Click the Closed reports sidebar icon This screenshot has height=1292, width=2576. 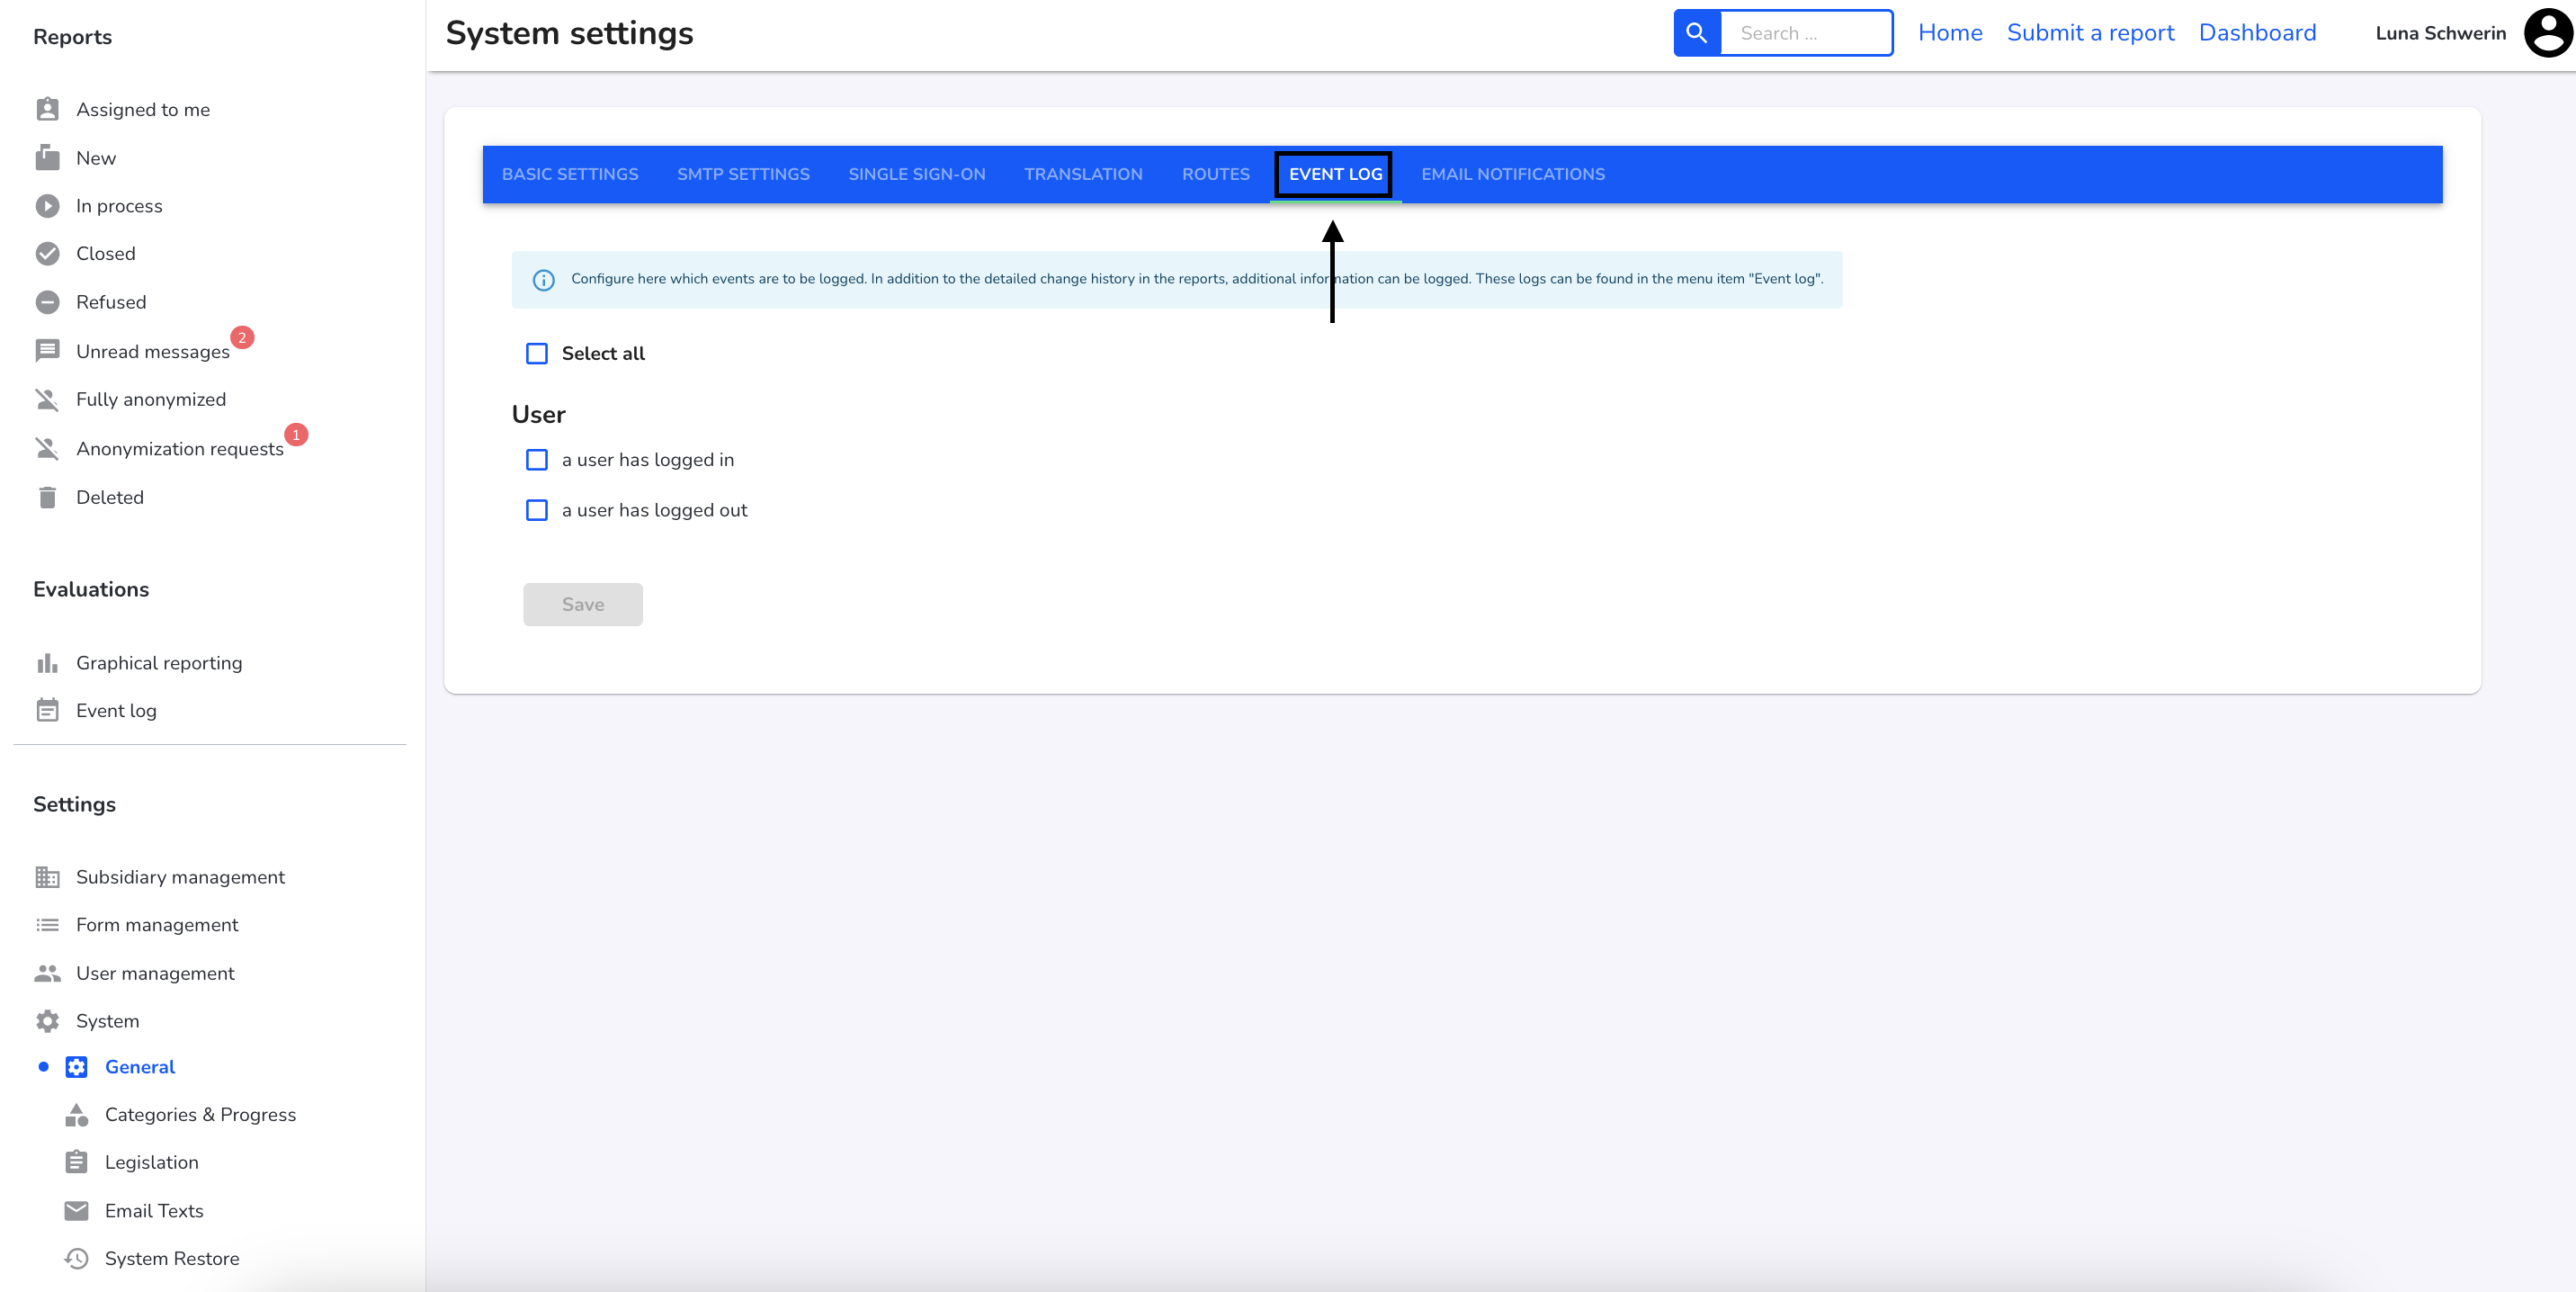point(46,254)
